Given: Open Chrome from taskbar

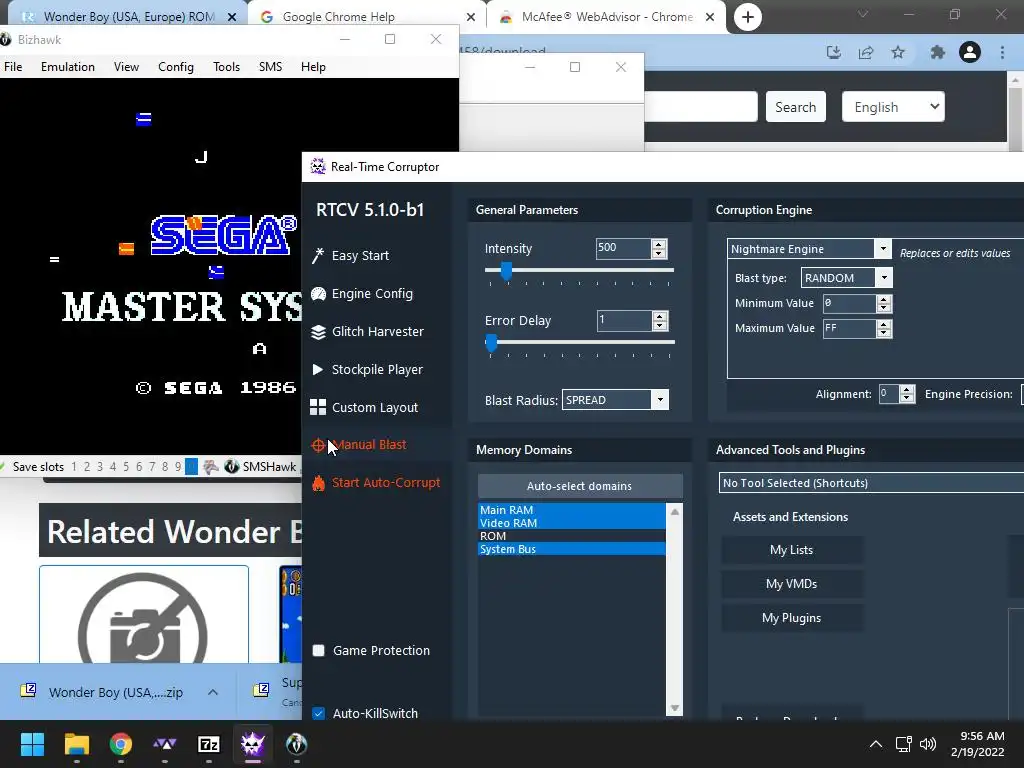Looking at the screenshot, I should (x=121, y=744).
